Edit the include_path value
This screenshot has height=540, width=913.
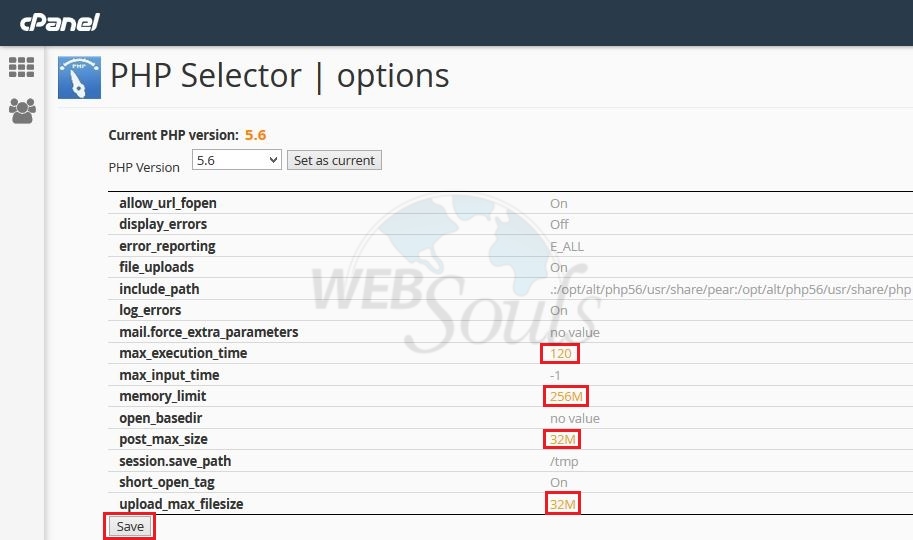(731, 290)
